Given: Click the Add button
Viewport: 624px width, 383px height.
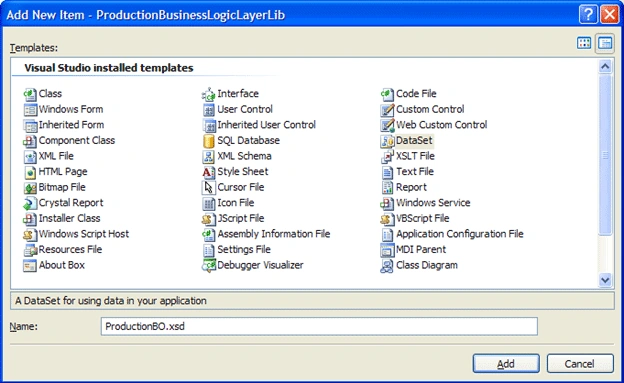Looking at the screenshot, I should pos(506,363).
